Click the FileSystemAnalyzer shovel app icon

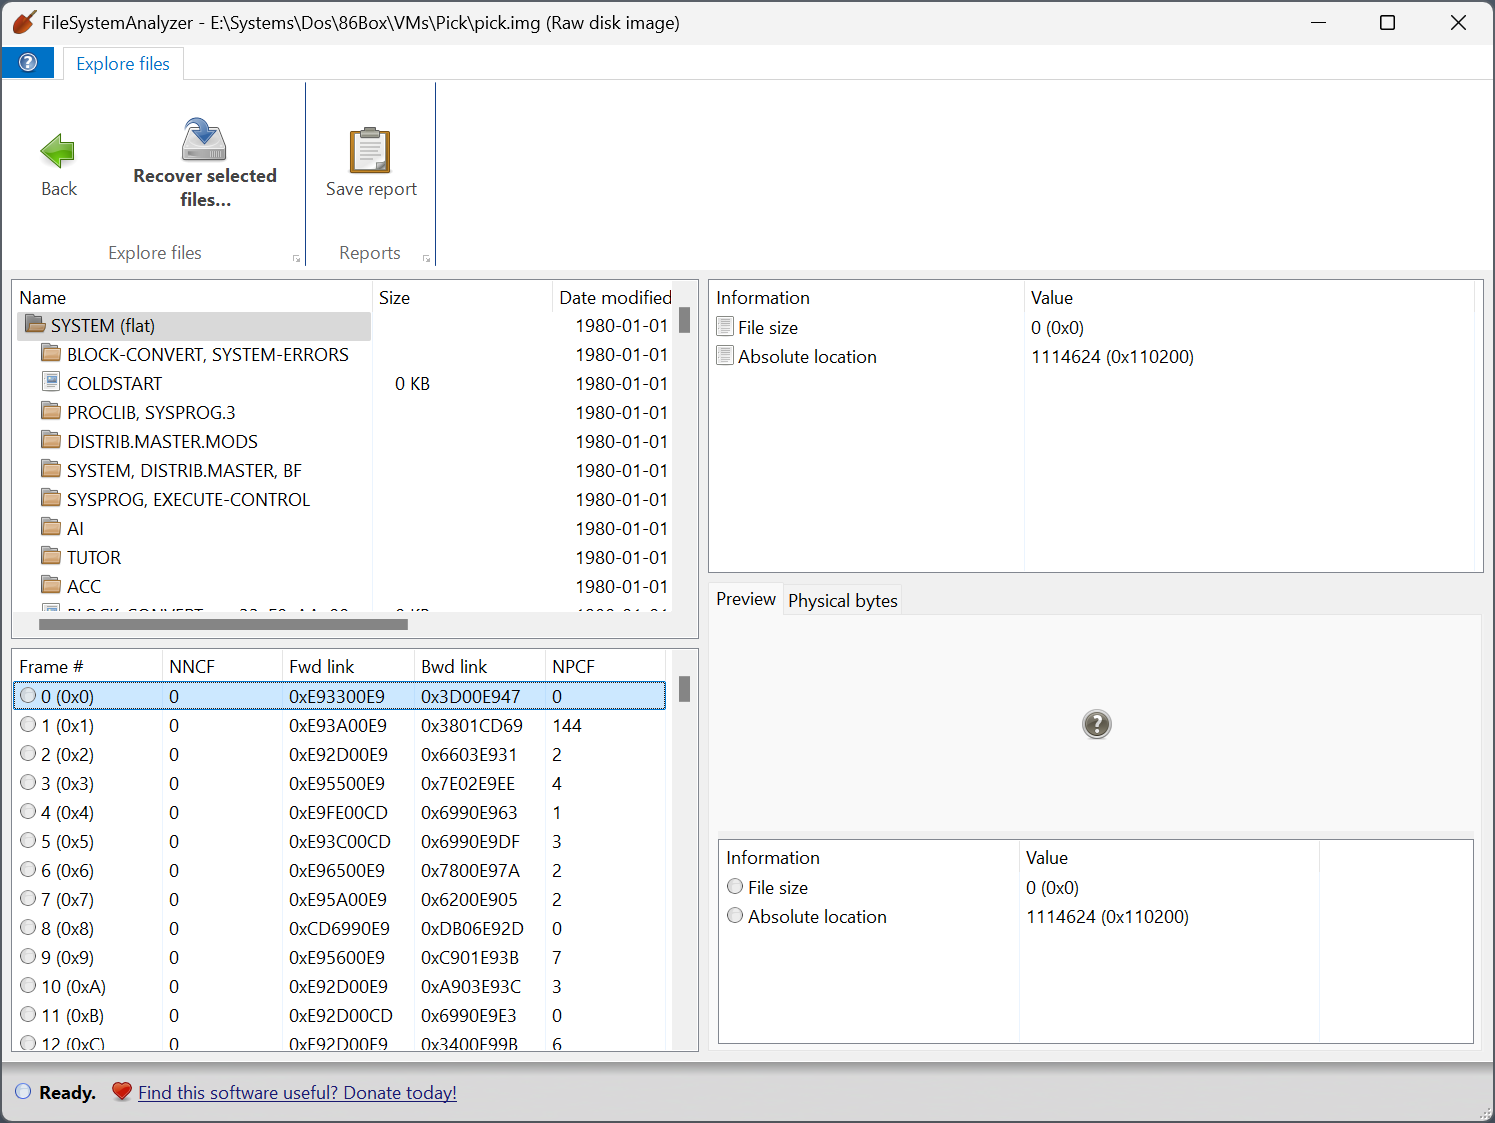click(x=24, y=22)
